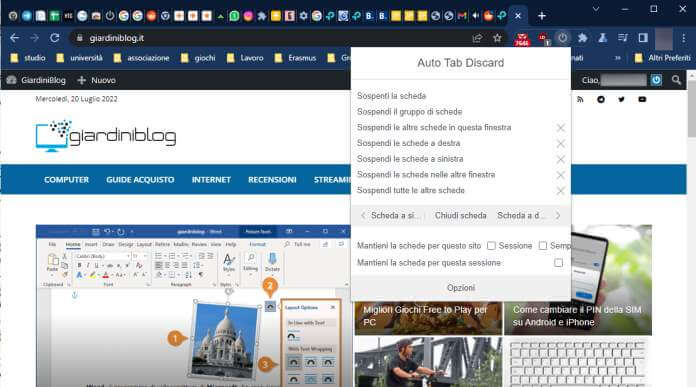Open the 'associazione' bookmarks folder
The width and height of the screenshot is (696, 387).
tap(142, 58)
